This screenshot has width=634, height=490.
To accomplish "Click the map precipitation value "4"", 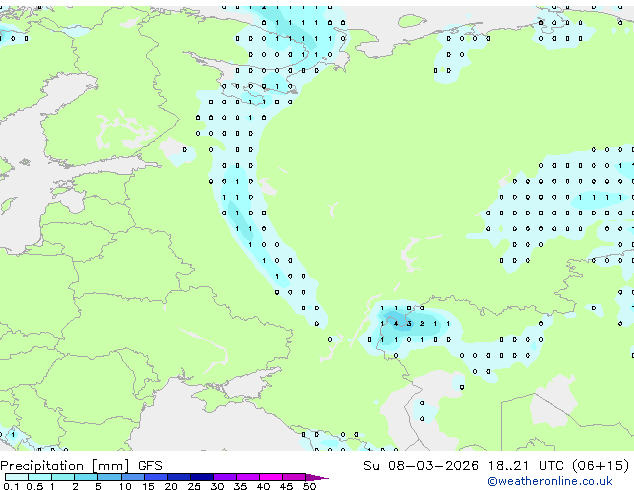I will pyautogui.click(x=395, y=323).
